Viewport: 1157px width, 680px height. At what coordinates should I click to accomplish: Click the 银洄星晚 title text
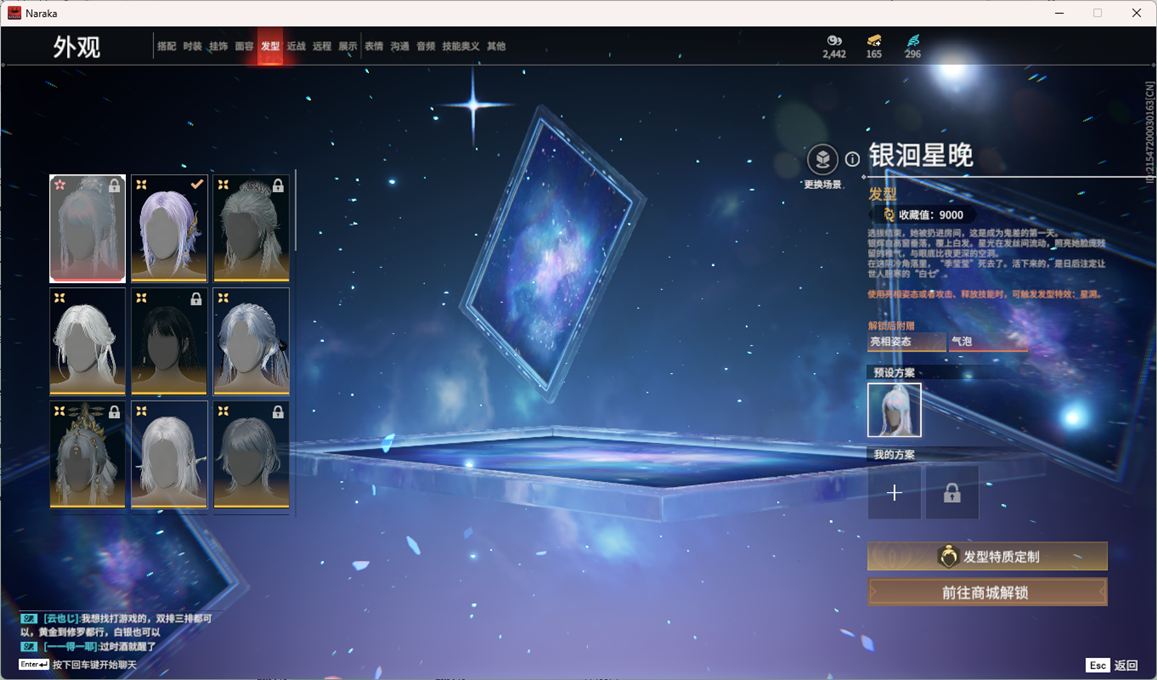920,156
